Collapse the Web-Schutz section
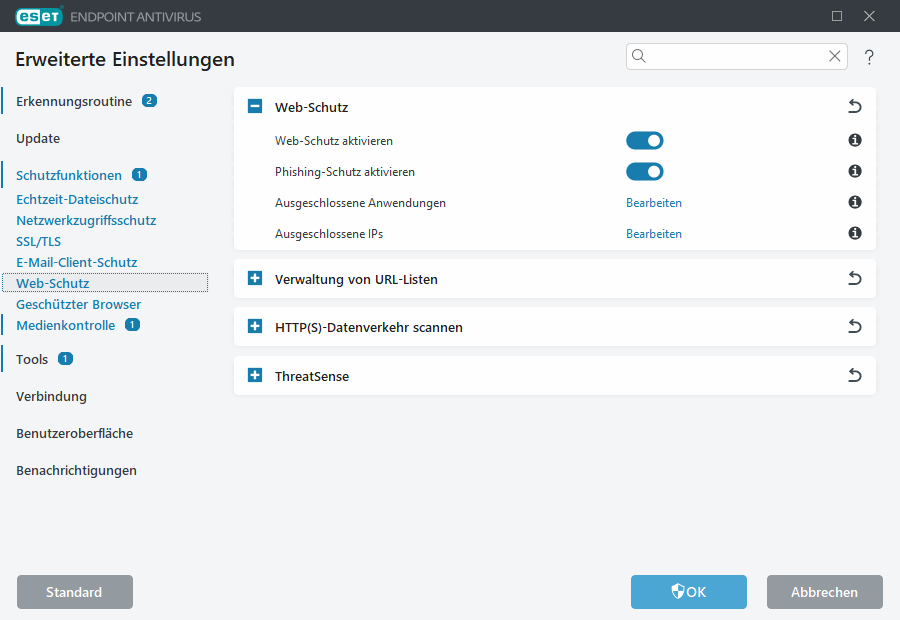 255,107
